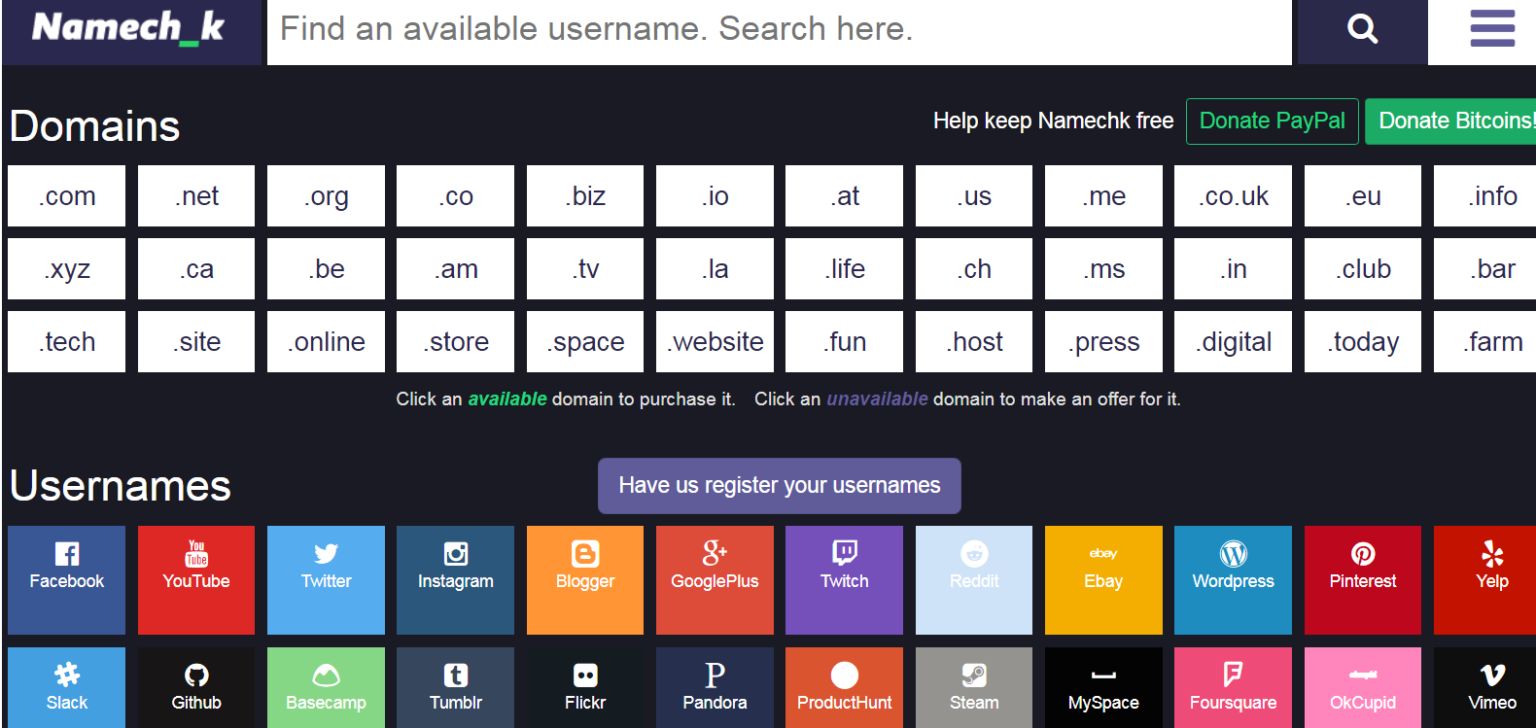Select the Pandora tile
Screen dimensions: 1536x728
[x=715, y=688]
